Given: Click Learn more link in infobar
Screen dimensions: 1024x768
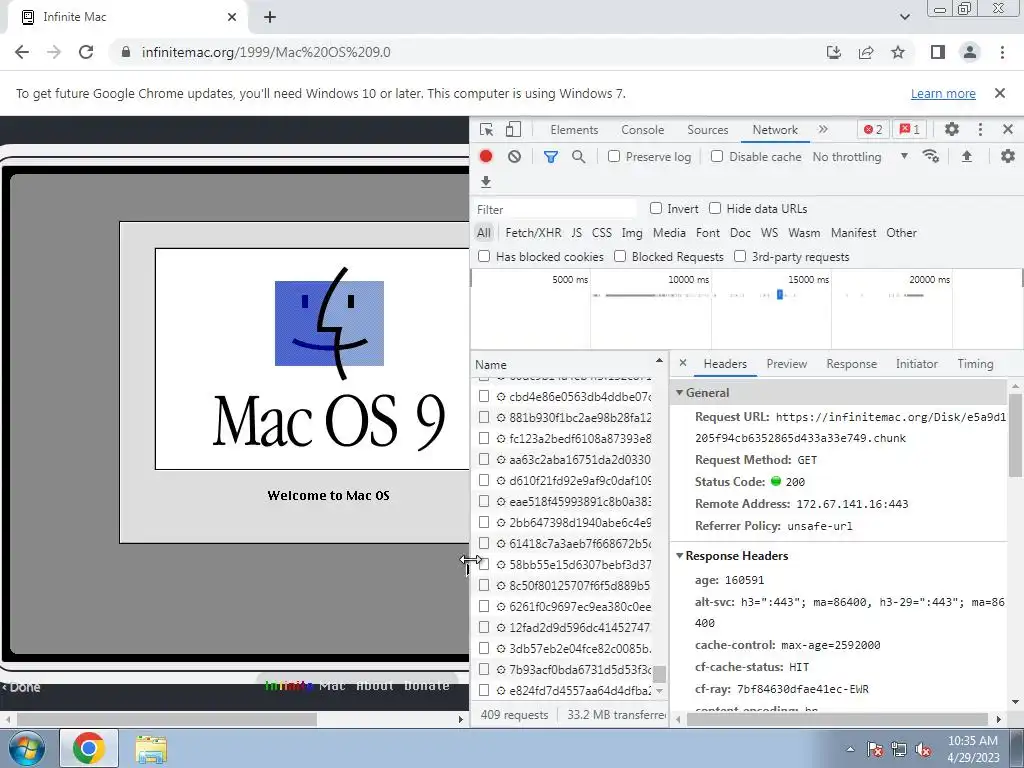Looking at the screenshot, I should point(943,93).
